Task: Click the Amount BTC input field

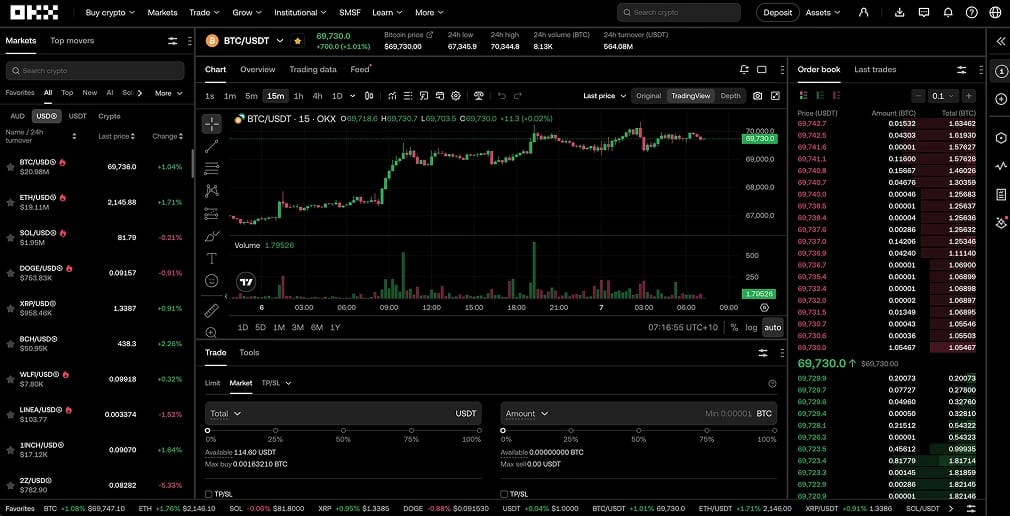Action: 639,414
